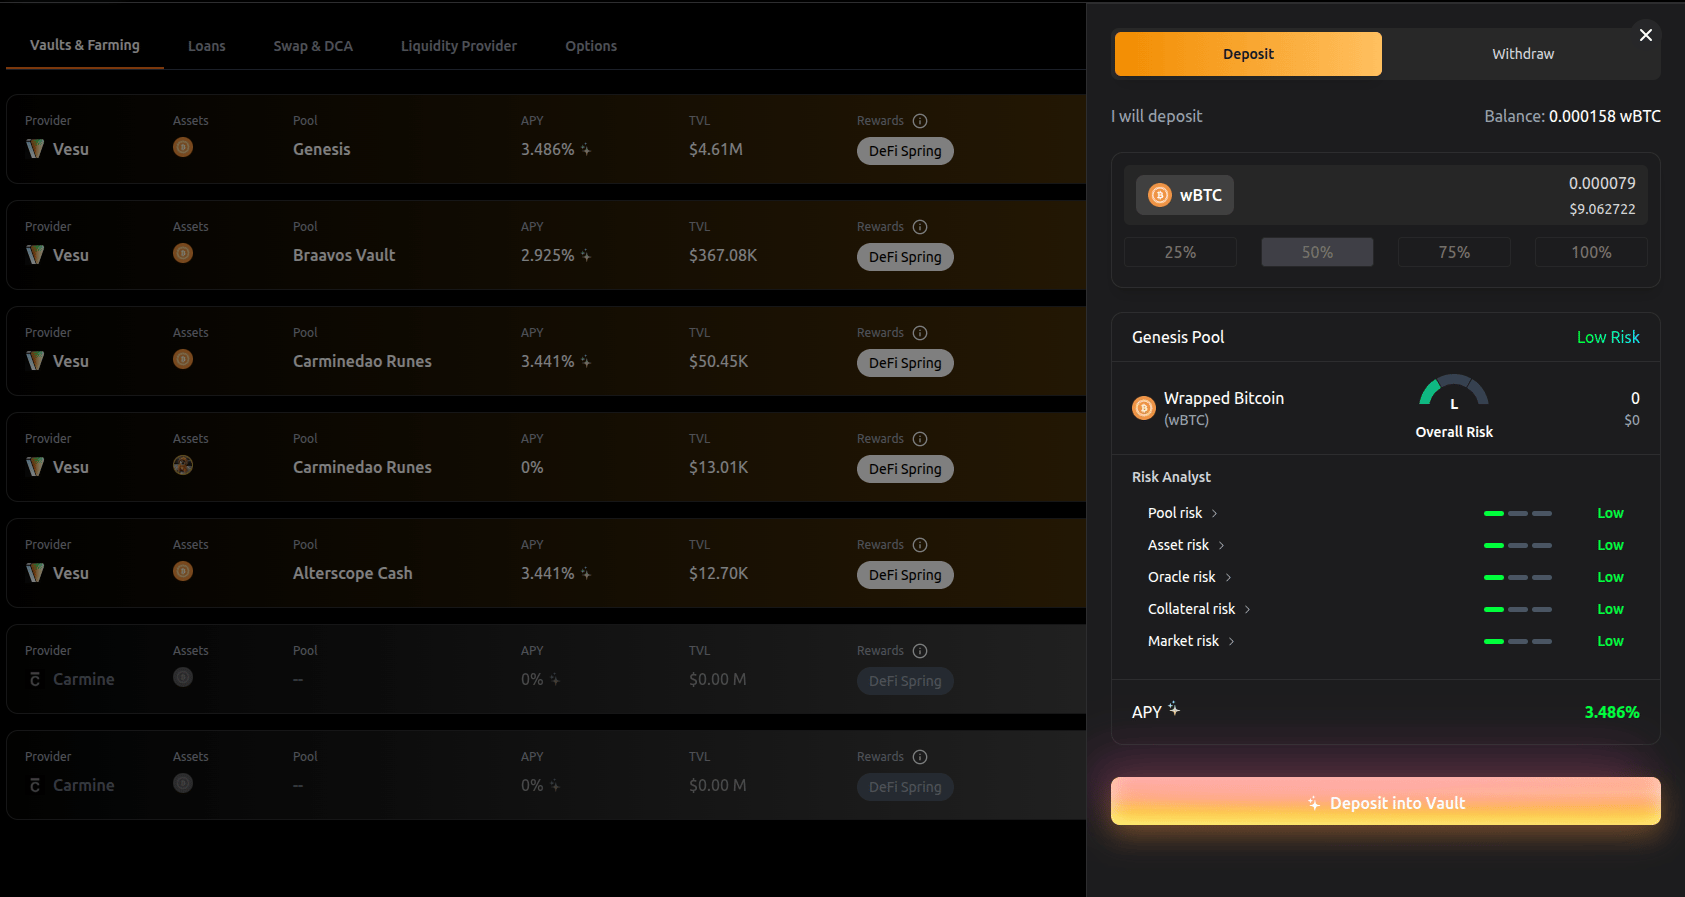
Task: Click the Market risk level indicator bar
Action: (1518, 641)
